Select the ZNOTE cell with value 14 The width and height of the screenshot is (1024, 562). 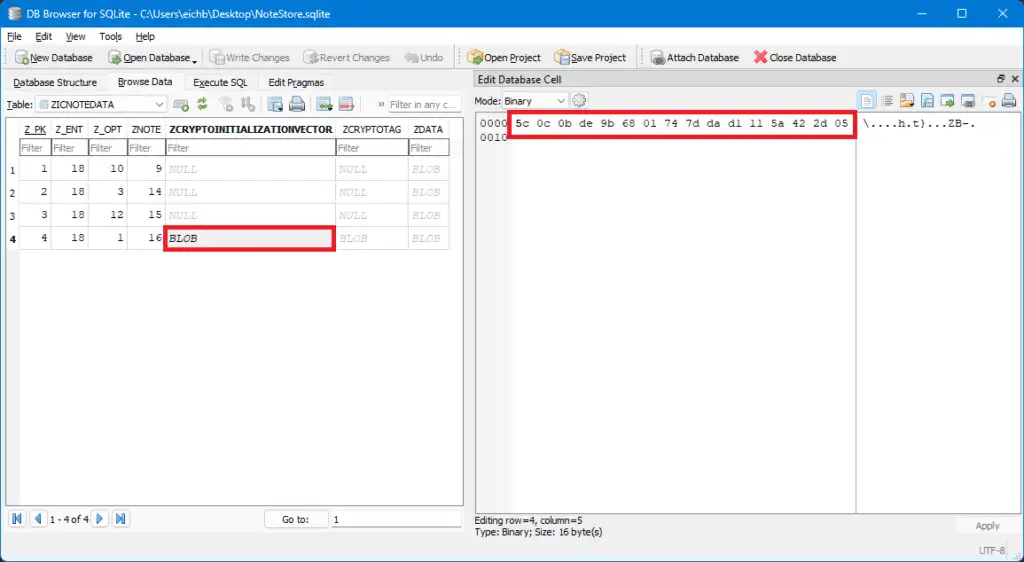point(146,192)
